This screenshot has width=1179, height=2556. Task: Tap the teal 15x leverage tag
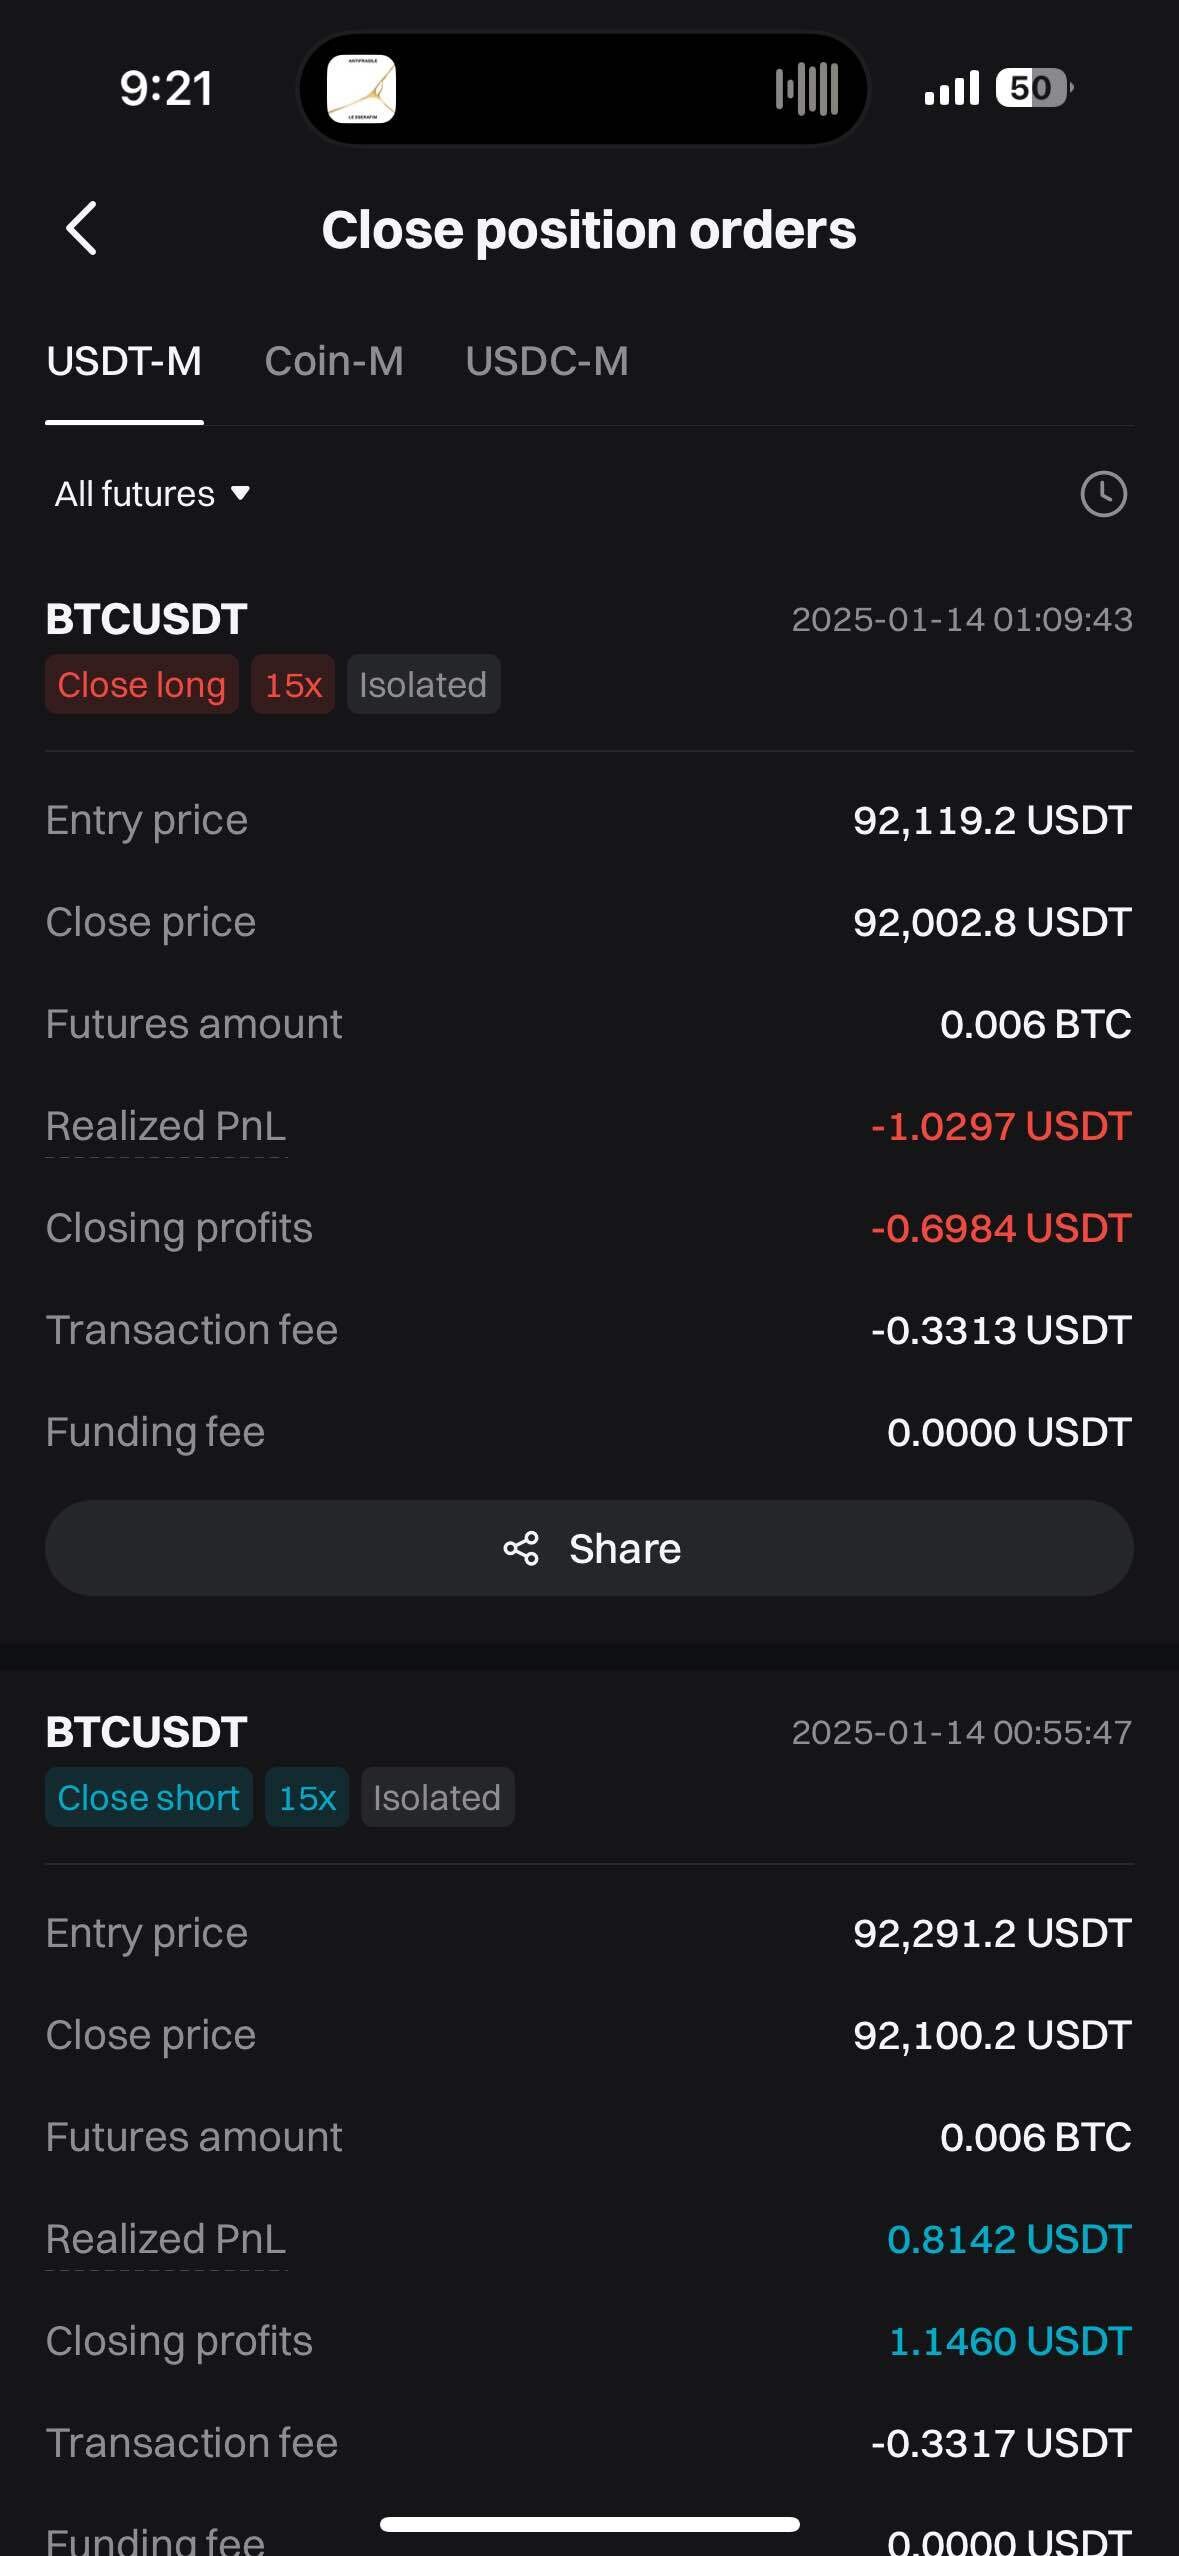307,1798
